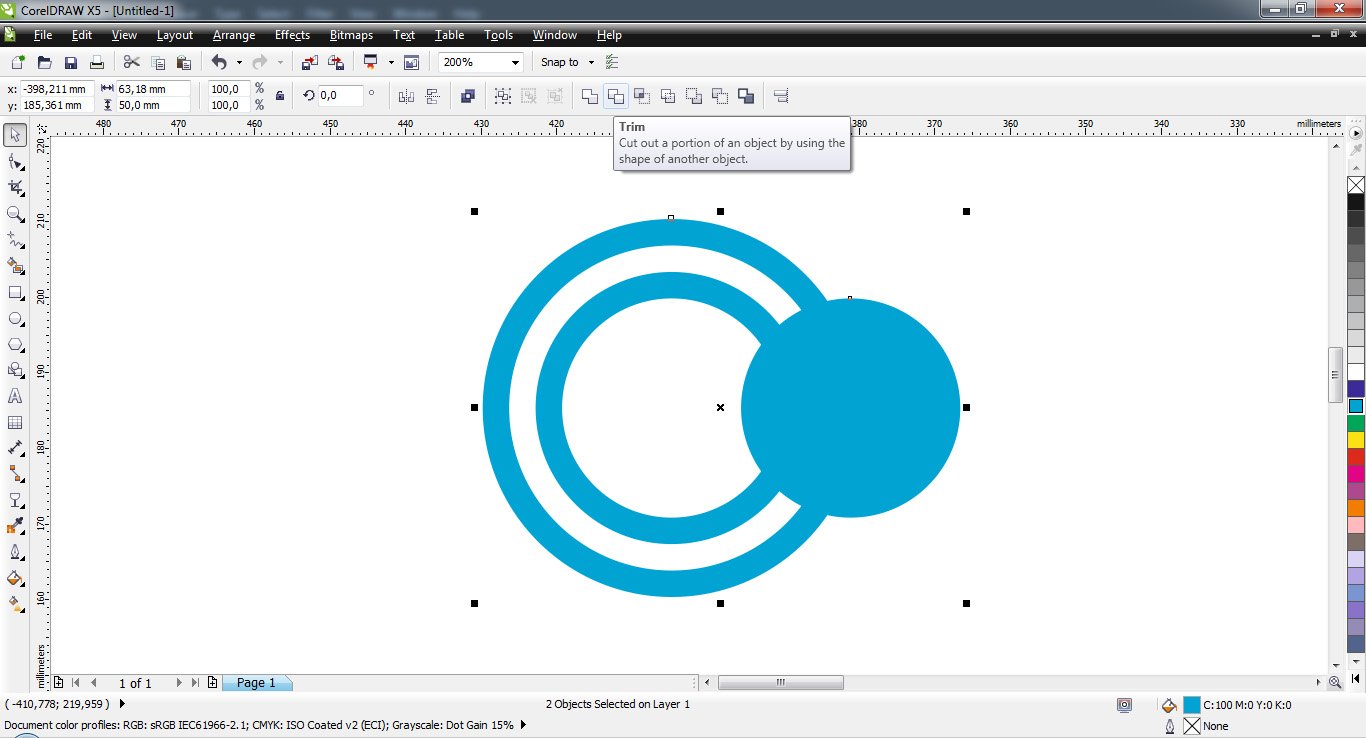Select the Blend interactive tool
This screenshot has height=738, width=1366.
pyautogui.click(x=15, y=500)
